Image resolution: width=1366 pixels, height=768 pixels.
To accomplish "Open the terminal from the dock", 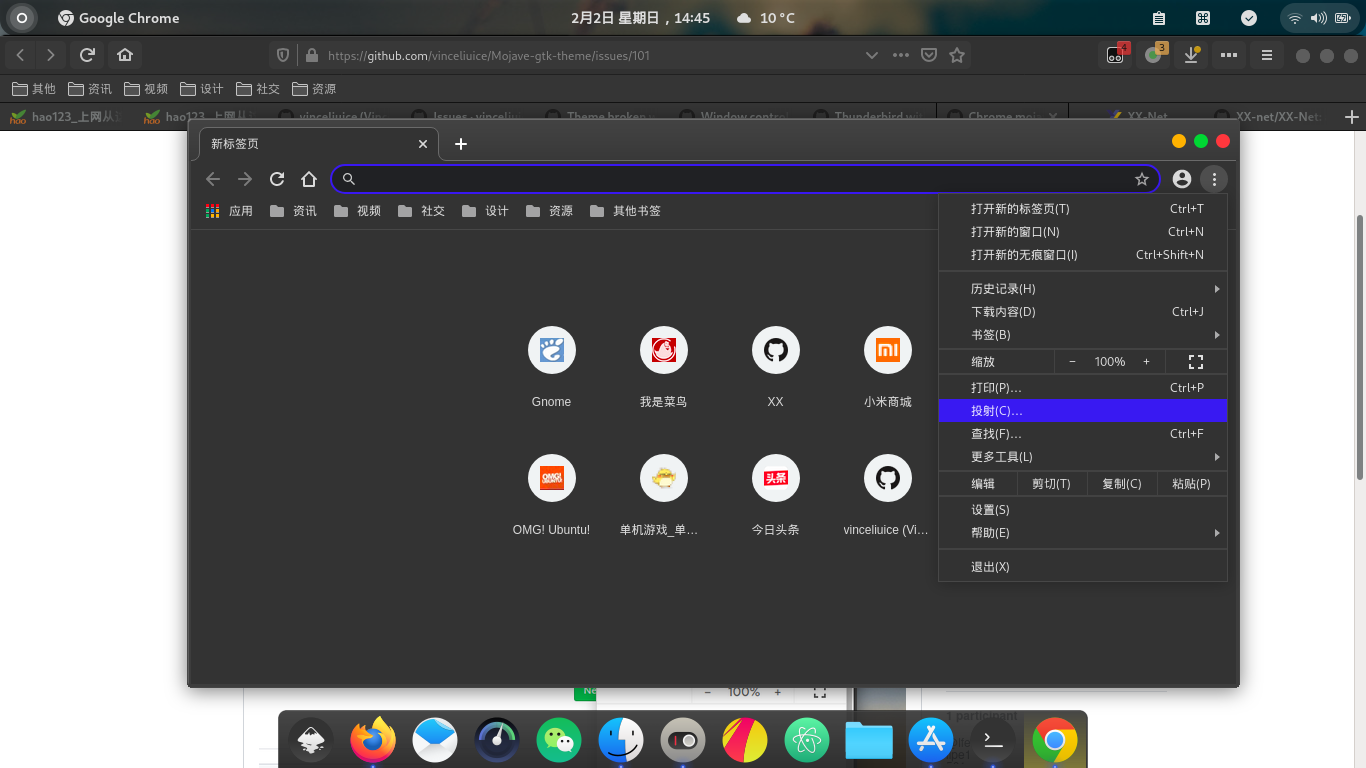I will (x=992, y=740).
